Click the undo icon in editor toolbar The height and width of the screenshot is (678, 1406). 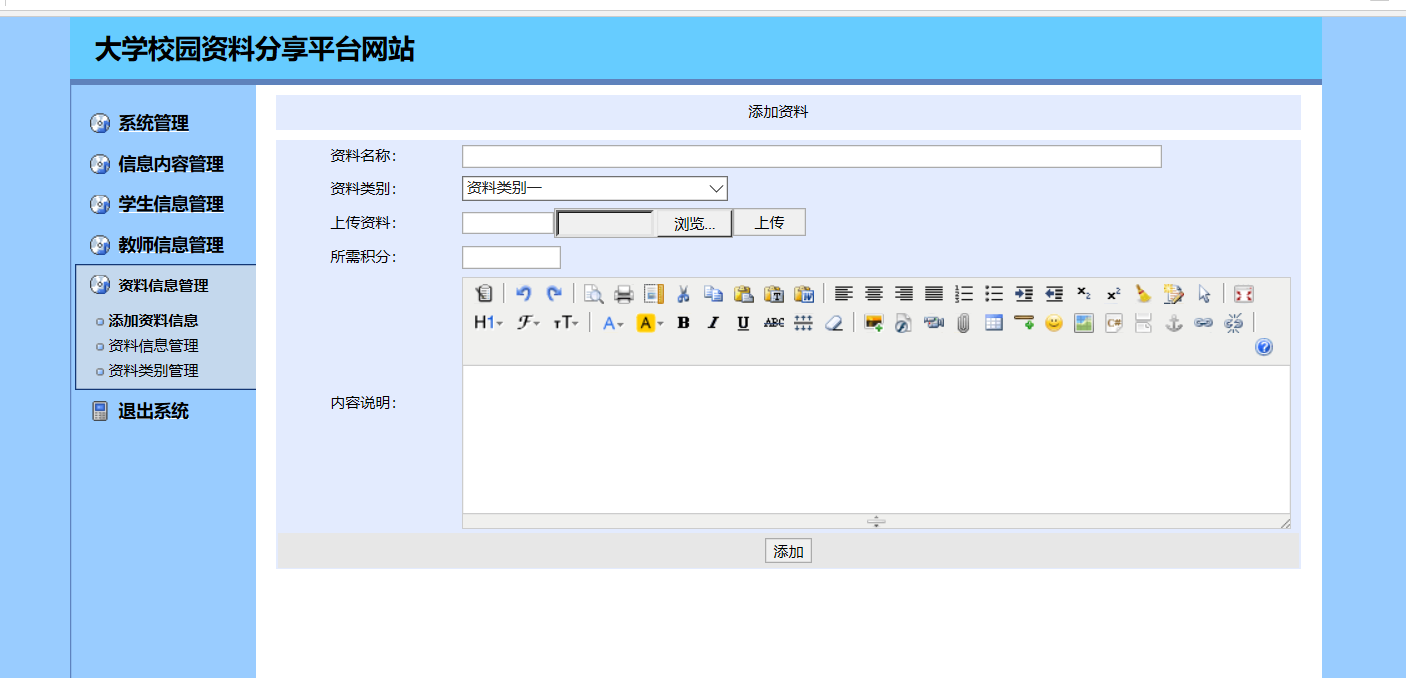coord(523,294)
